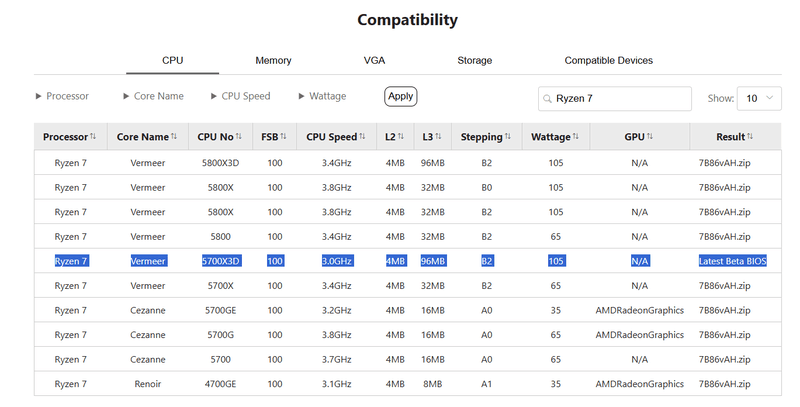
Task: Expand the CPU Speed filter
Action: pos(240,96)
